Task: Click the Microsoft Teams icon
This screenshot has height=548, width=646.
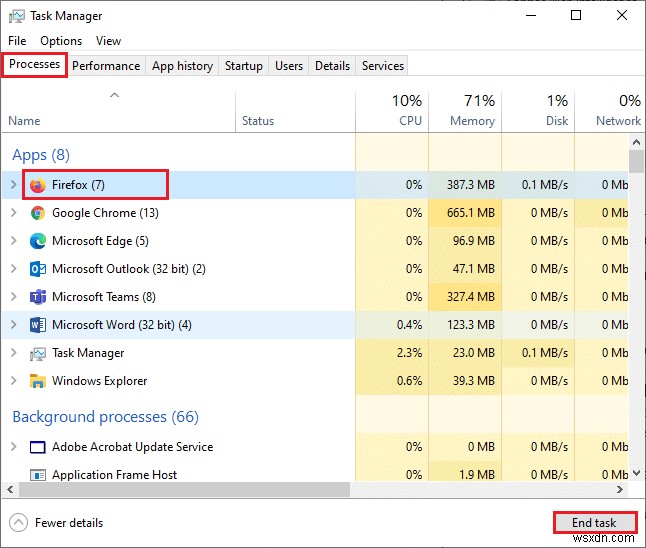Action: tap(38, 297)
